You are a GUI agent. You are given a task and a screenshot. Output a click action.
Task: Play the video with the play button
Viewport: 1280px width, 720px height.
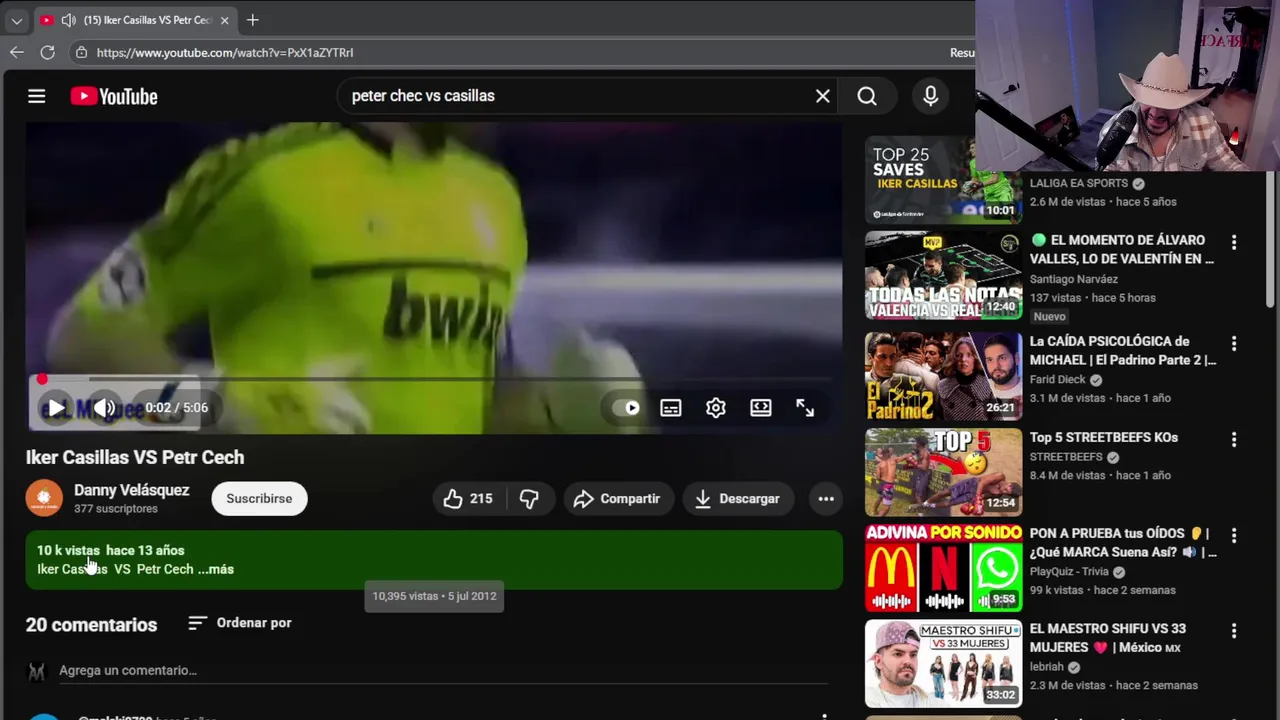click(x=56, y=407)
